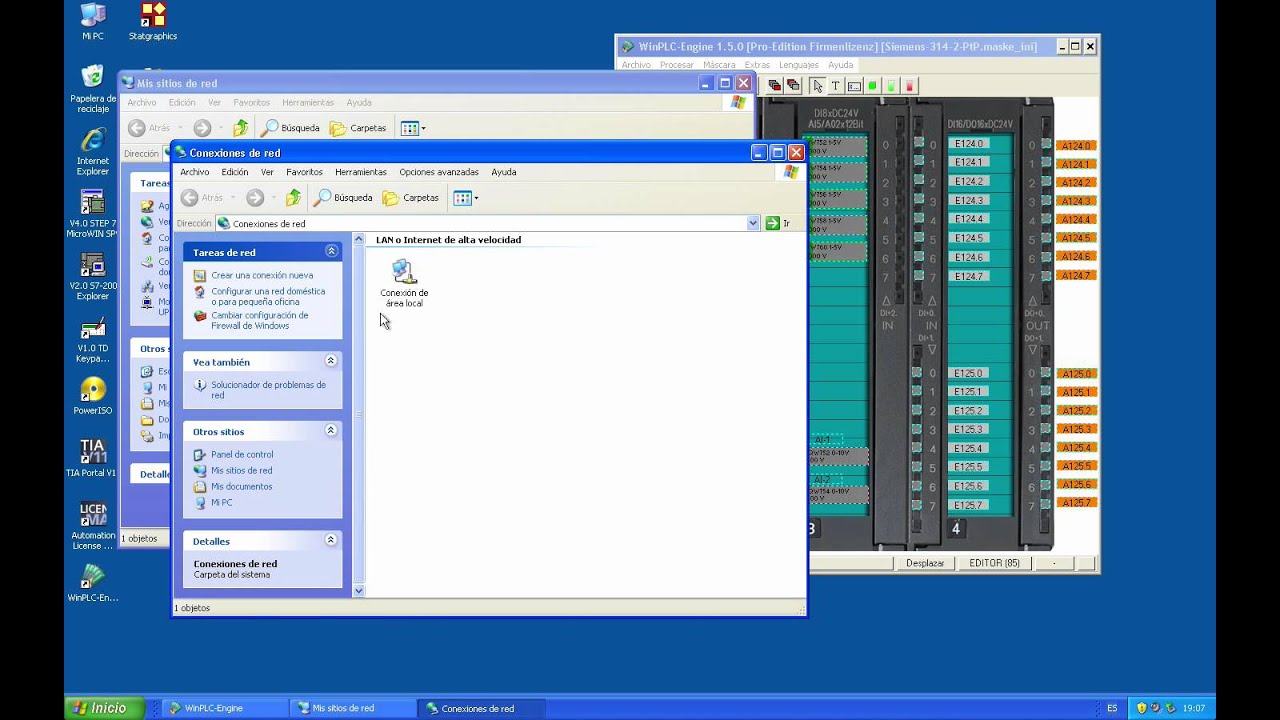
Task: Open TIA Portal V11 desktop icon
Action: 92,458
